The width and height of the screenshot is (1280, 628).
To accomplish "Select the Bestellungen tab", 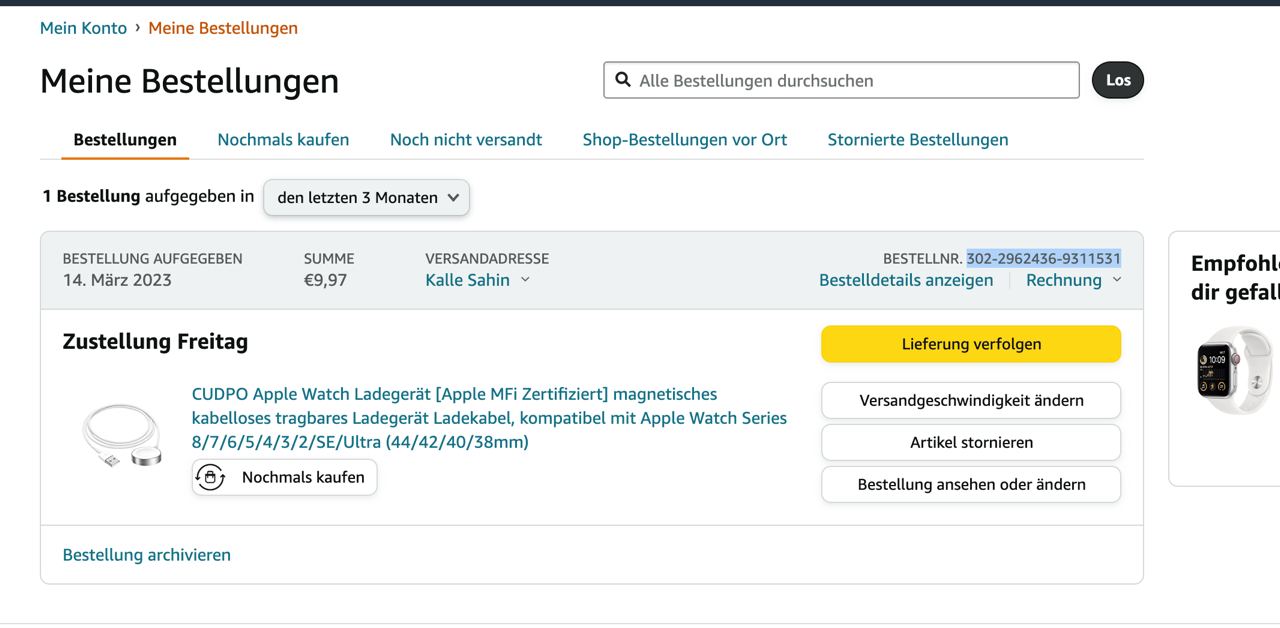I will click(x=125, y=140).
